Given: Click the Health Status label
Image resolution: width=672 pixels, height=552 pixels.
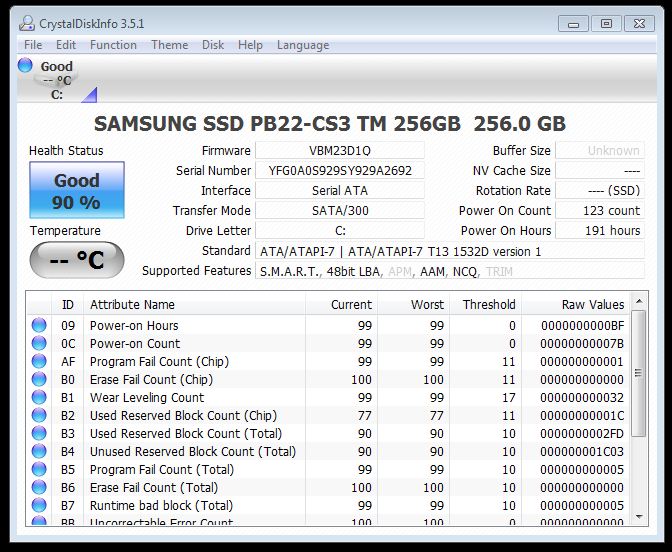Looking at the screenshot, I should [66, 150].
